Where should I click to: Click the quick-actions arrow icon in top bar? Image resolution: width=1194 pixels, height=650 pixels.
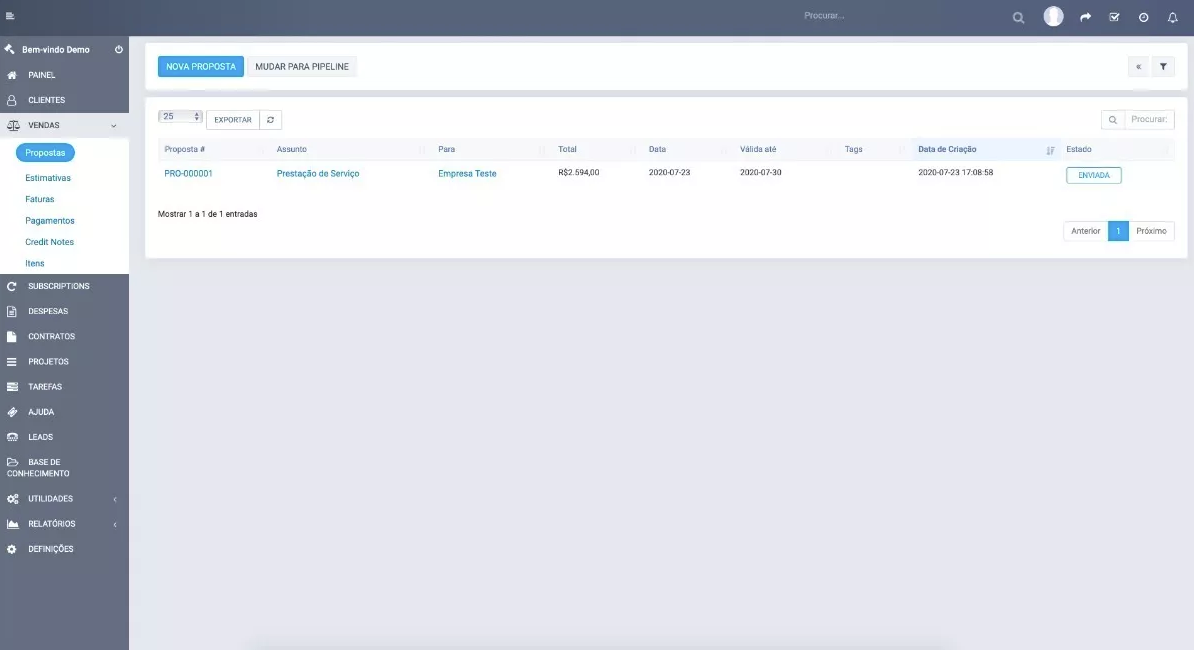[1085, 17]
